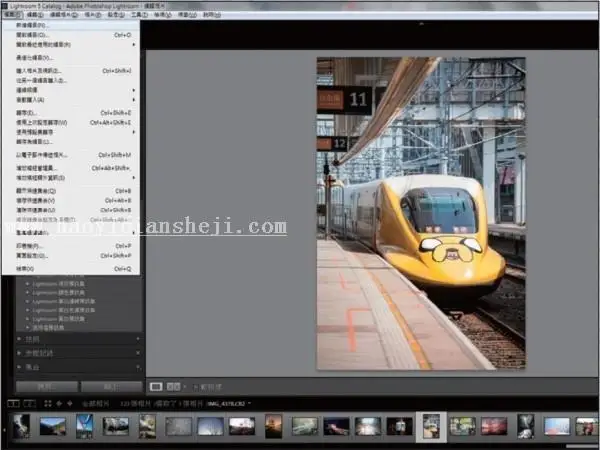Choose exit entry with Ctrl+Q shortcut
600x450 pixels.
71,269
